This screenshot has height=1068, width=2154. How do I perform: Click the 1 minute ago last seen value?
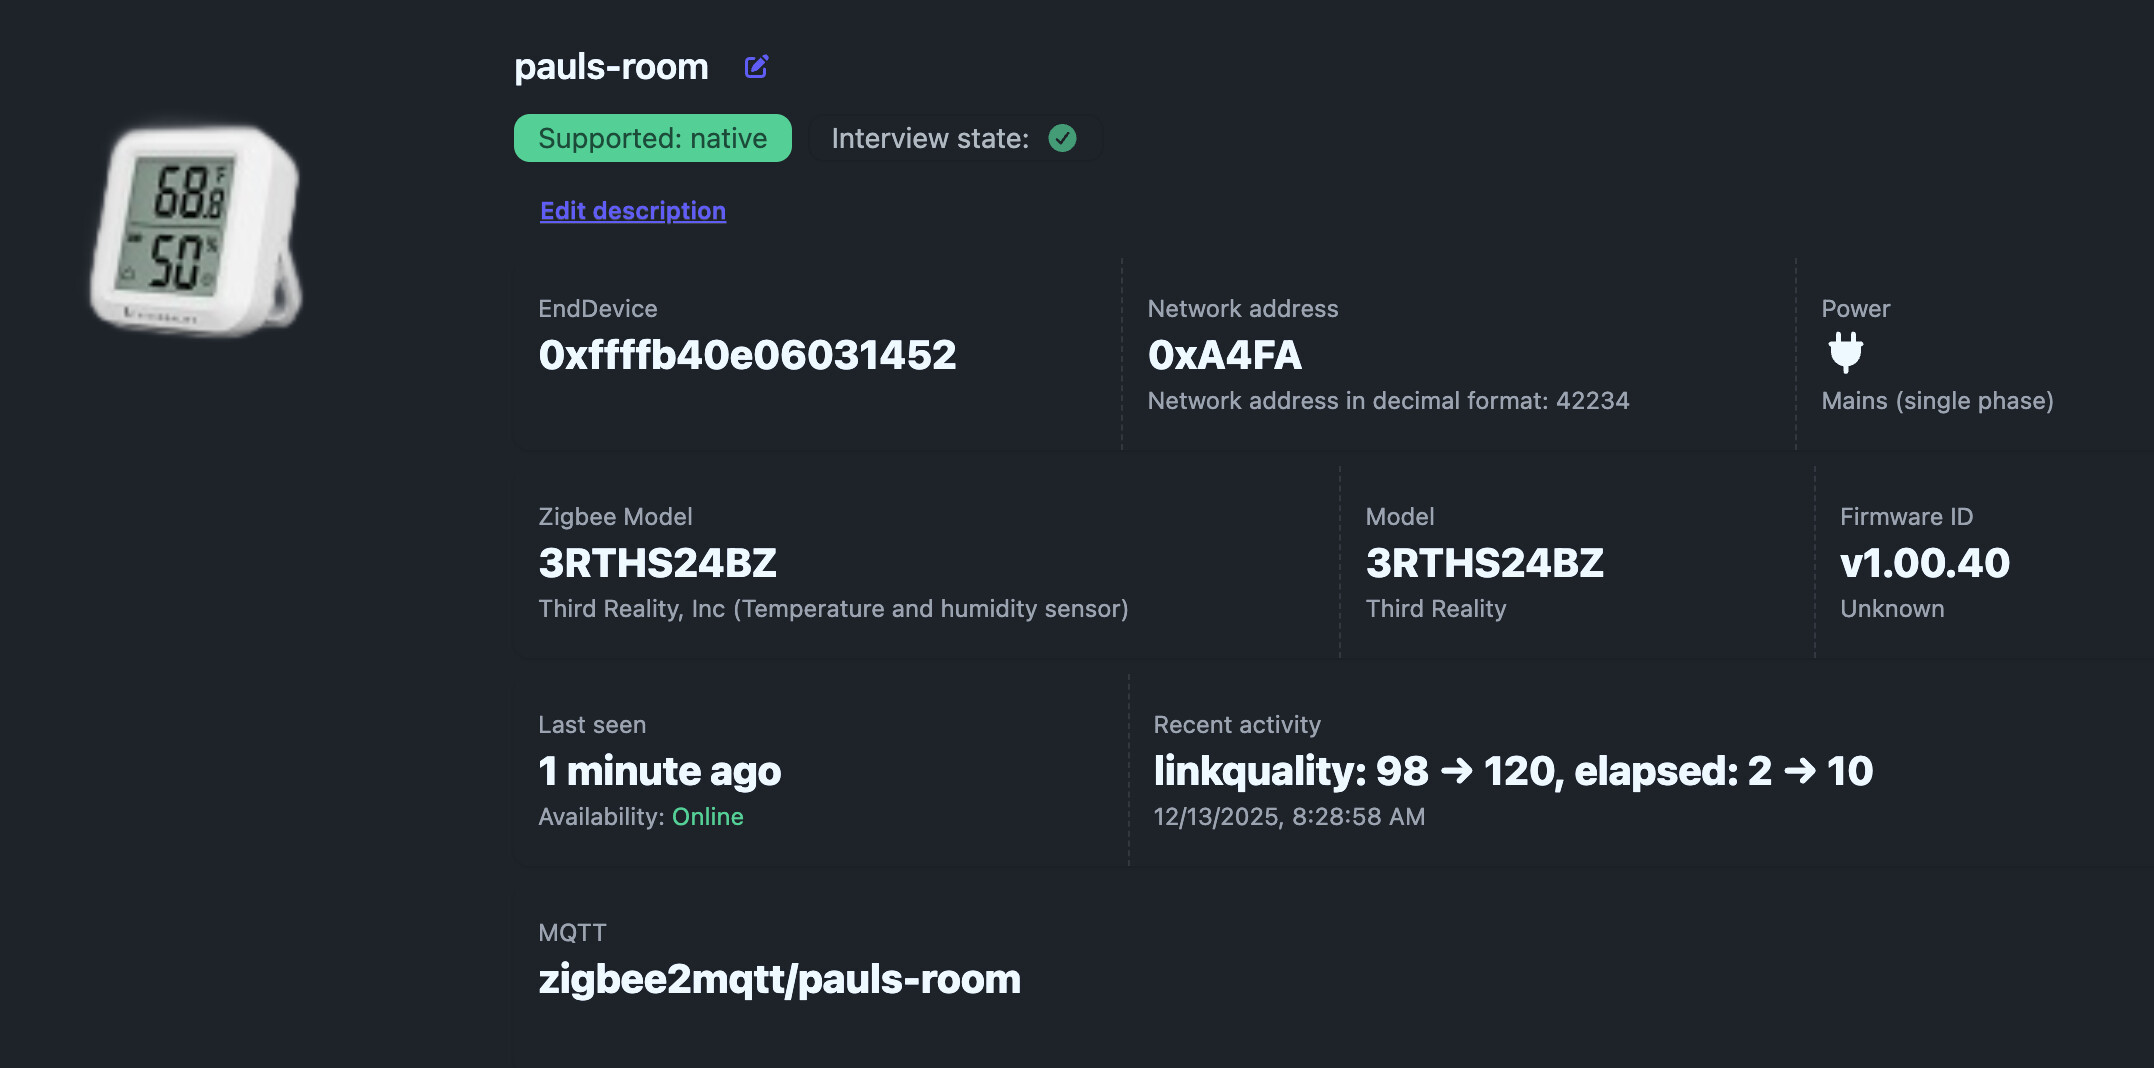(x=659, y=771)
